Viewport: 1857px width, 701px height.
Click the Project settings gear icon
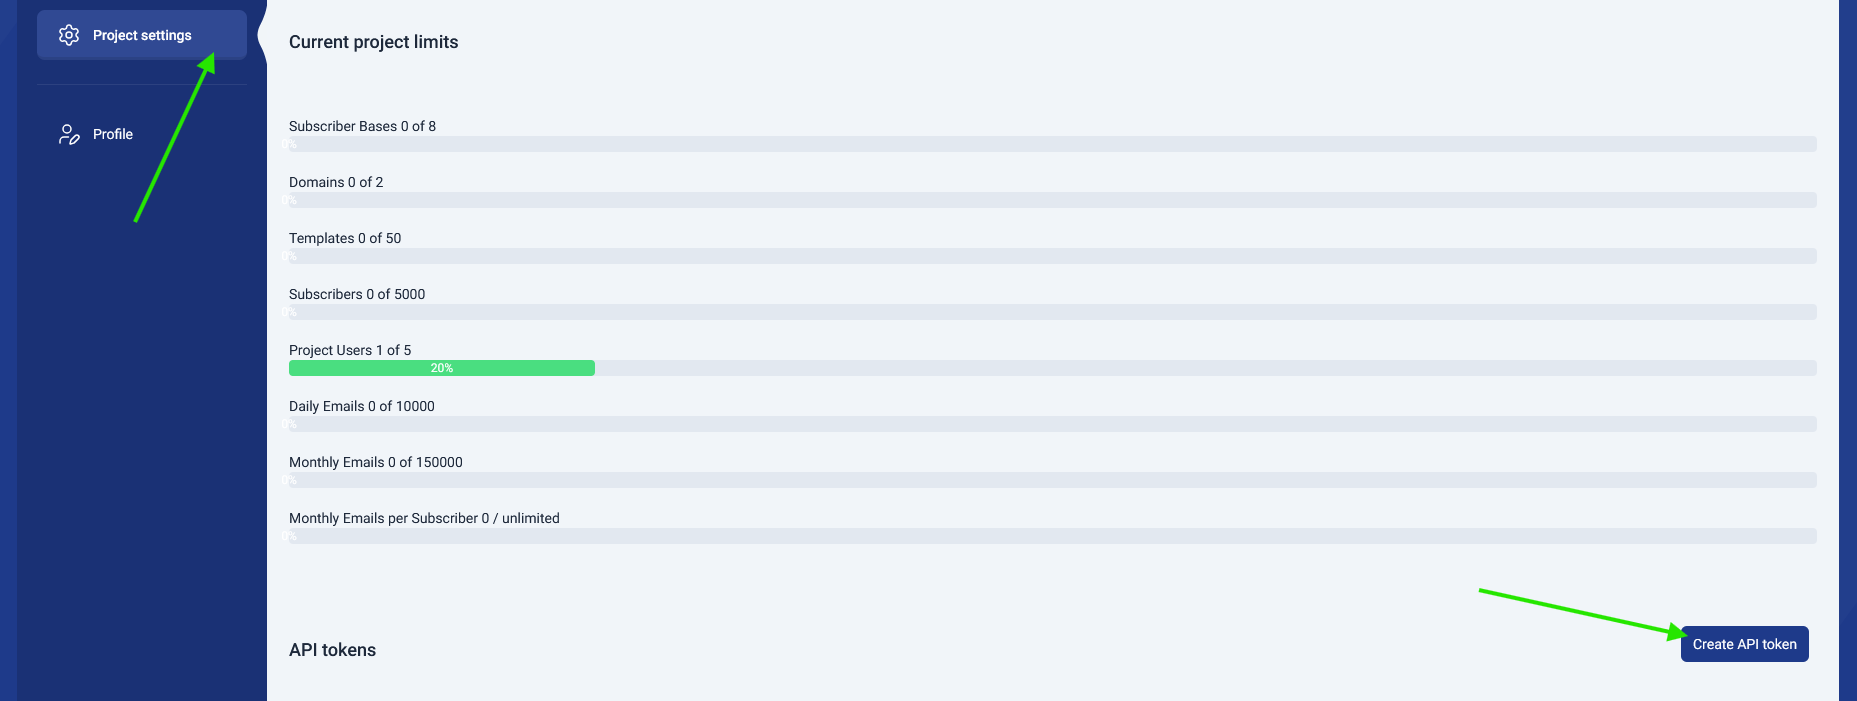pyautogui.click(x=69, y=35)
